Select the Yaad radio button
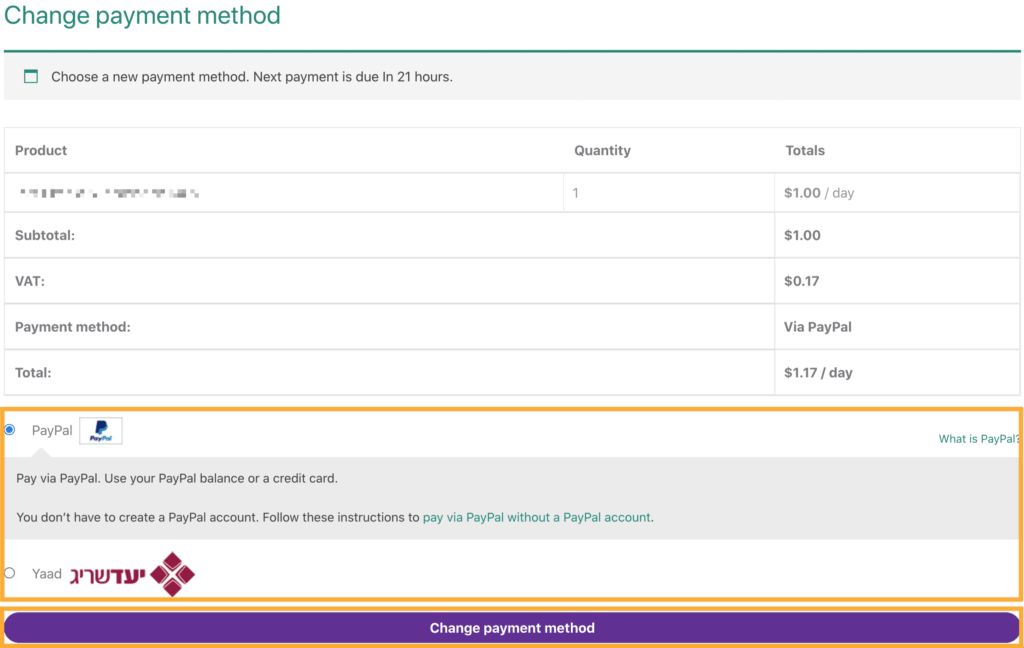This screenshot has width=1024, height=648. [10, 573]
